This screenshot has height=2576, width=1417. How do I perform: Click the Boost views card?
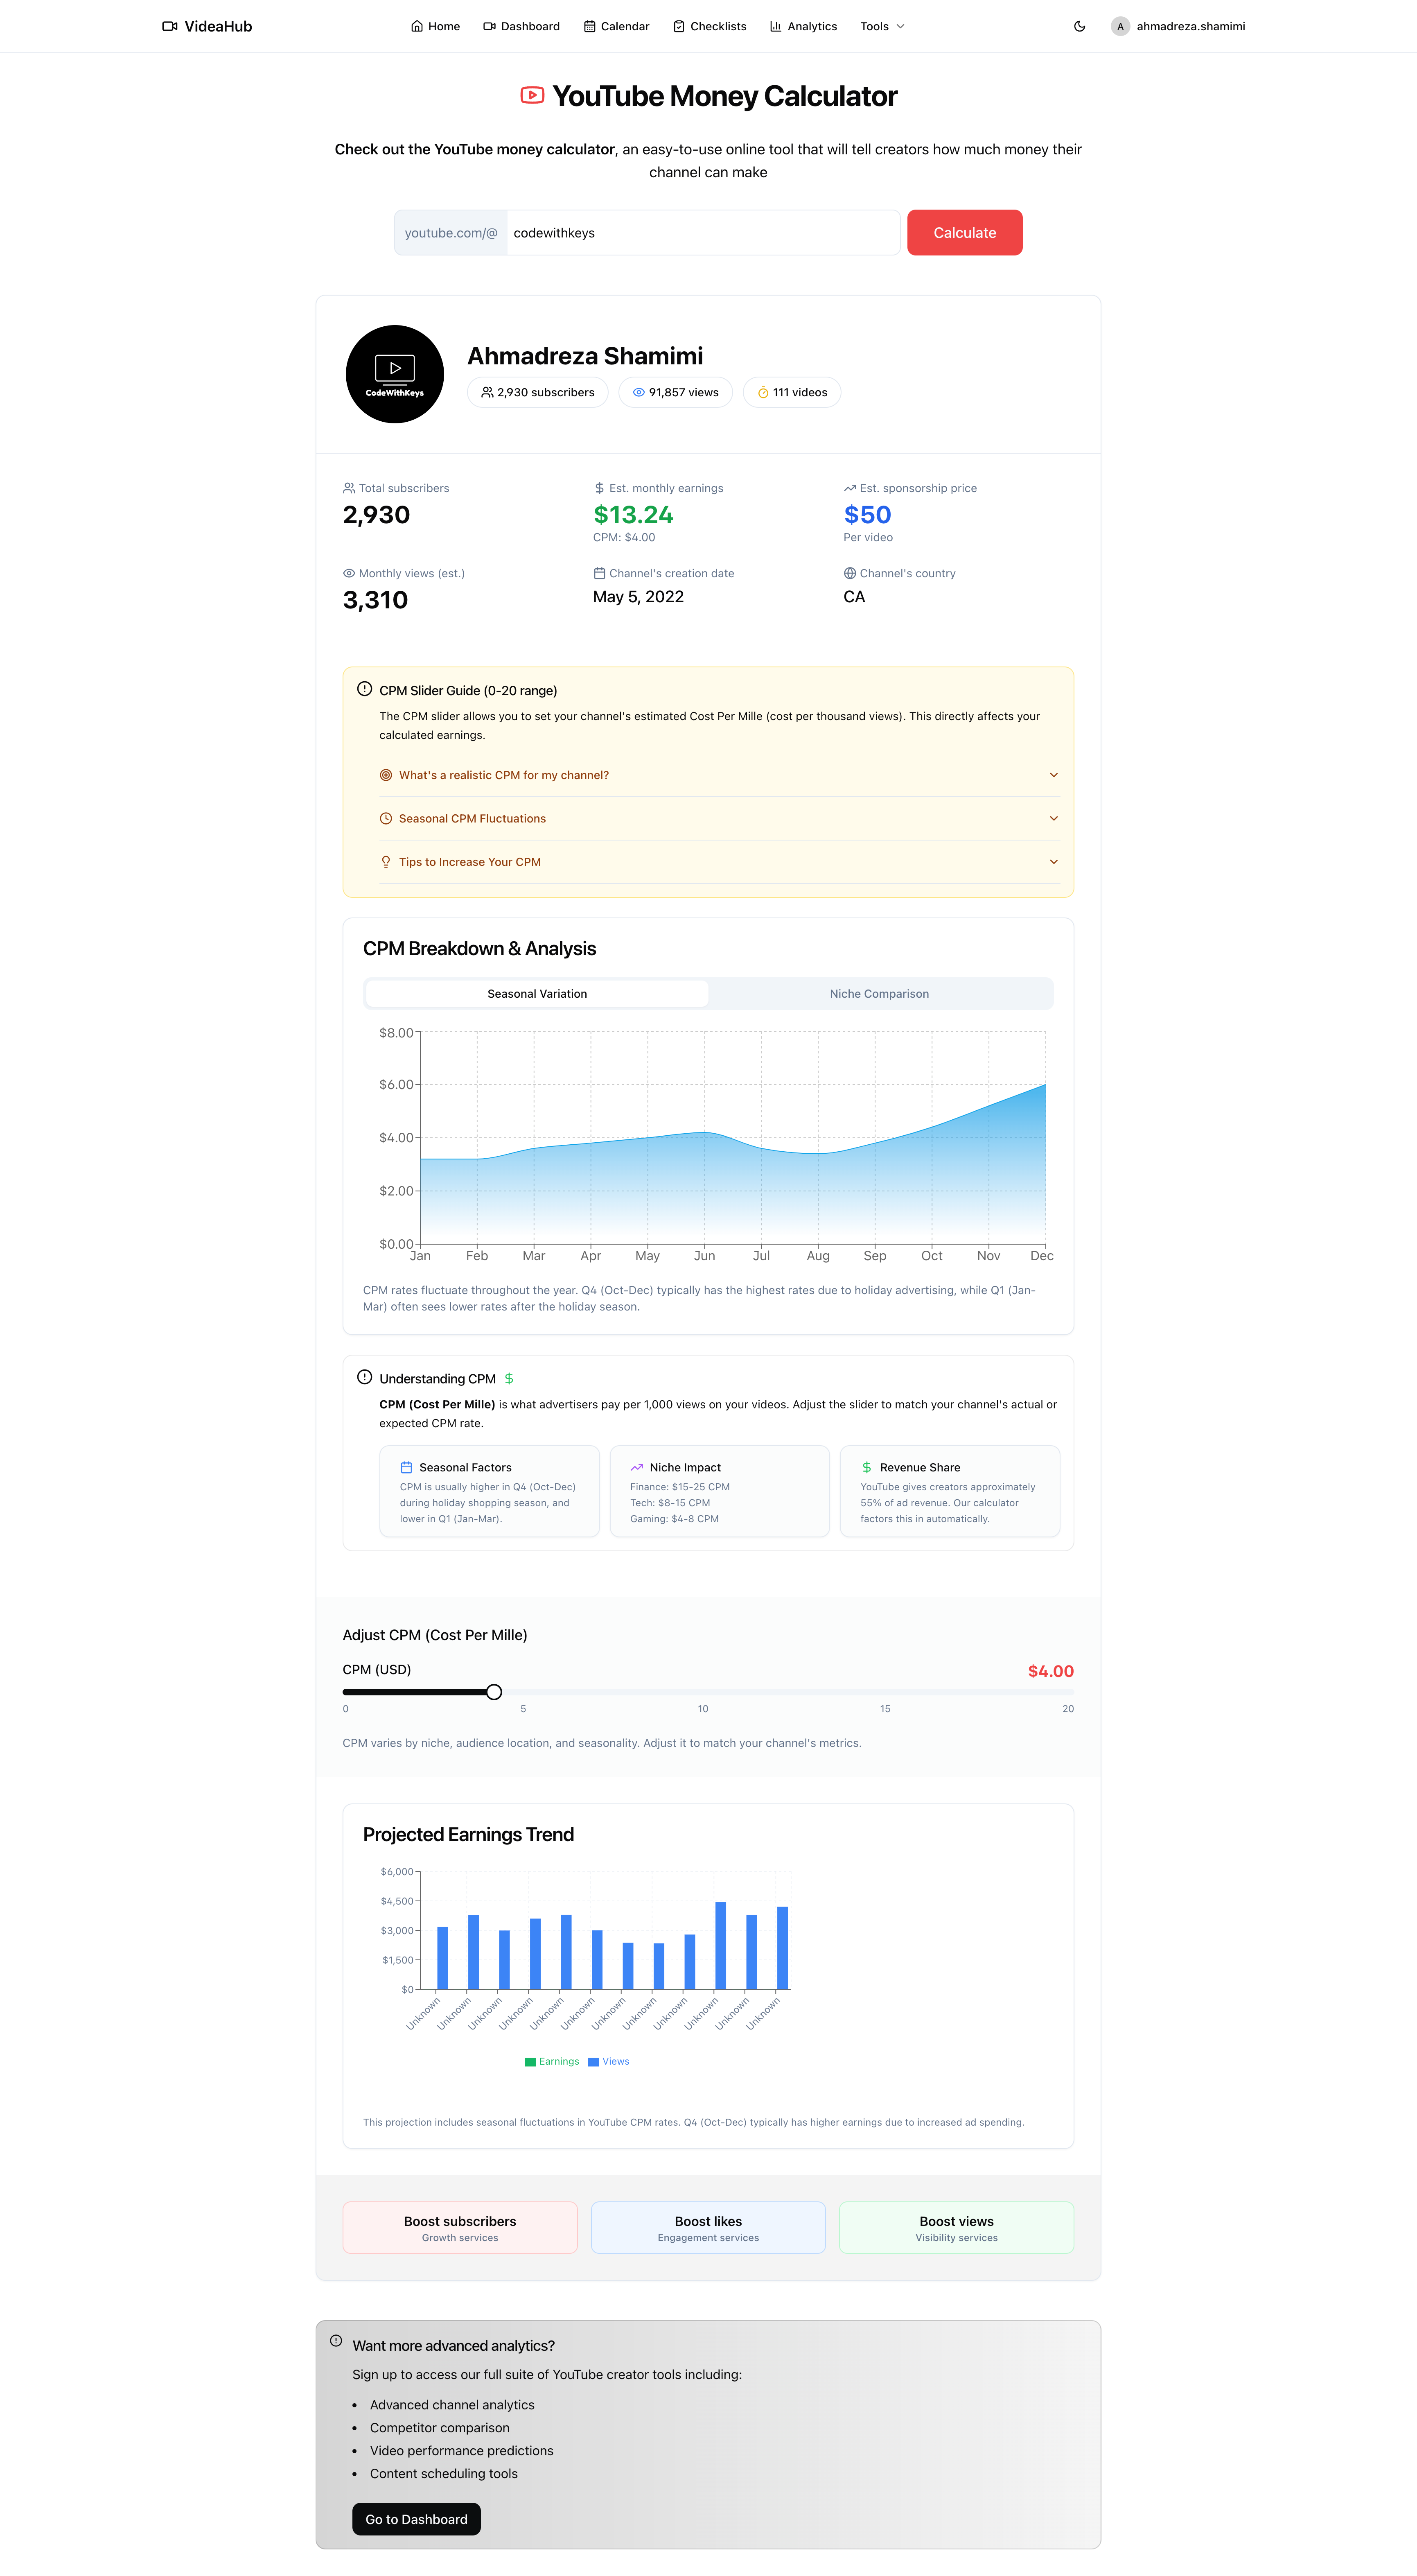pyautogui.click(x=956, y=2227)
